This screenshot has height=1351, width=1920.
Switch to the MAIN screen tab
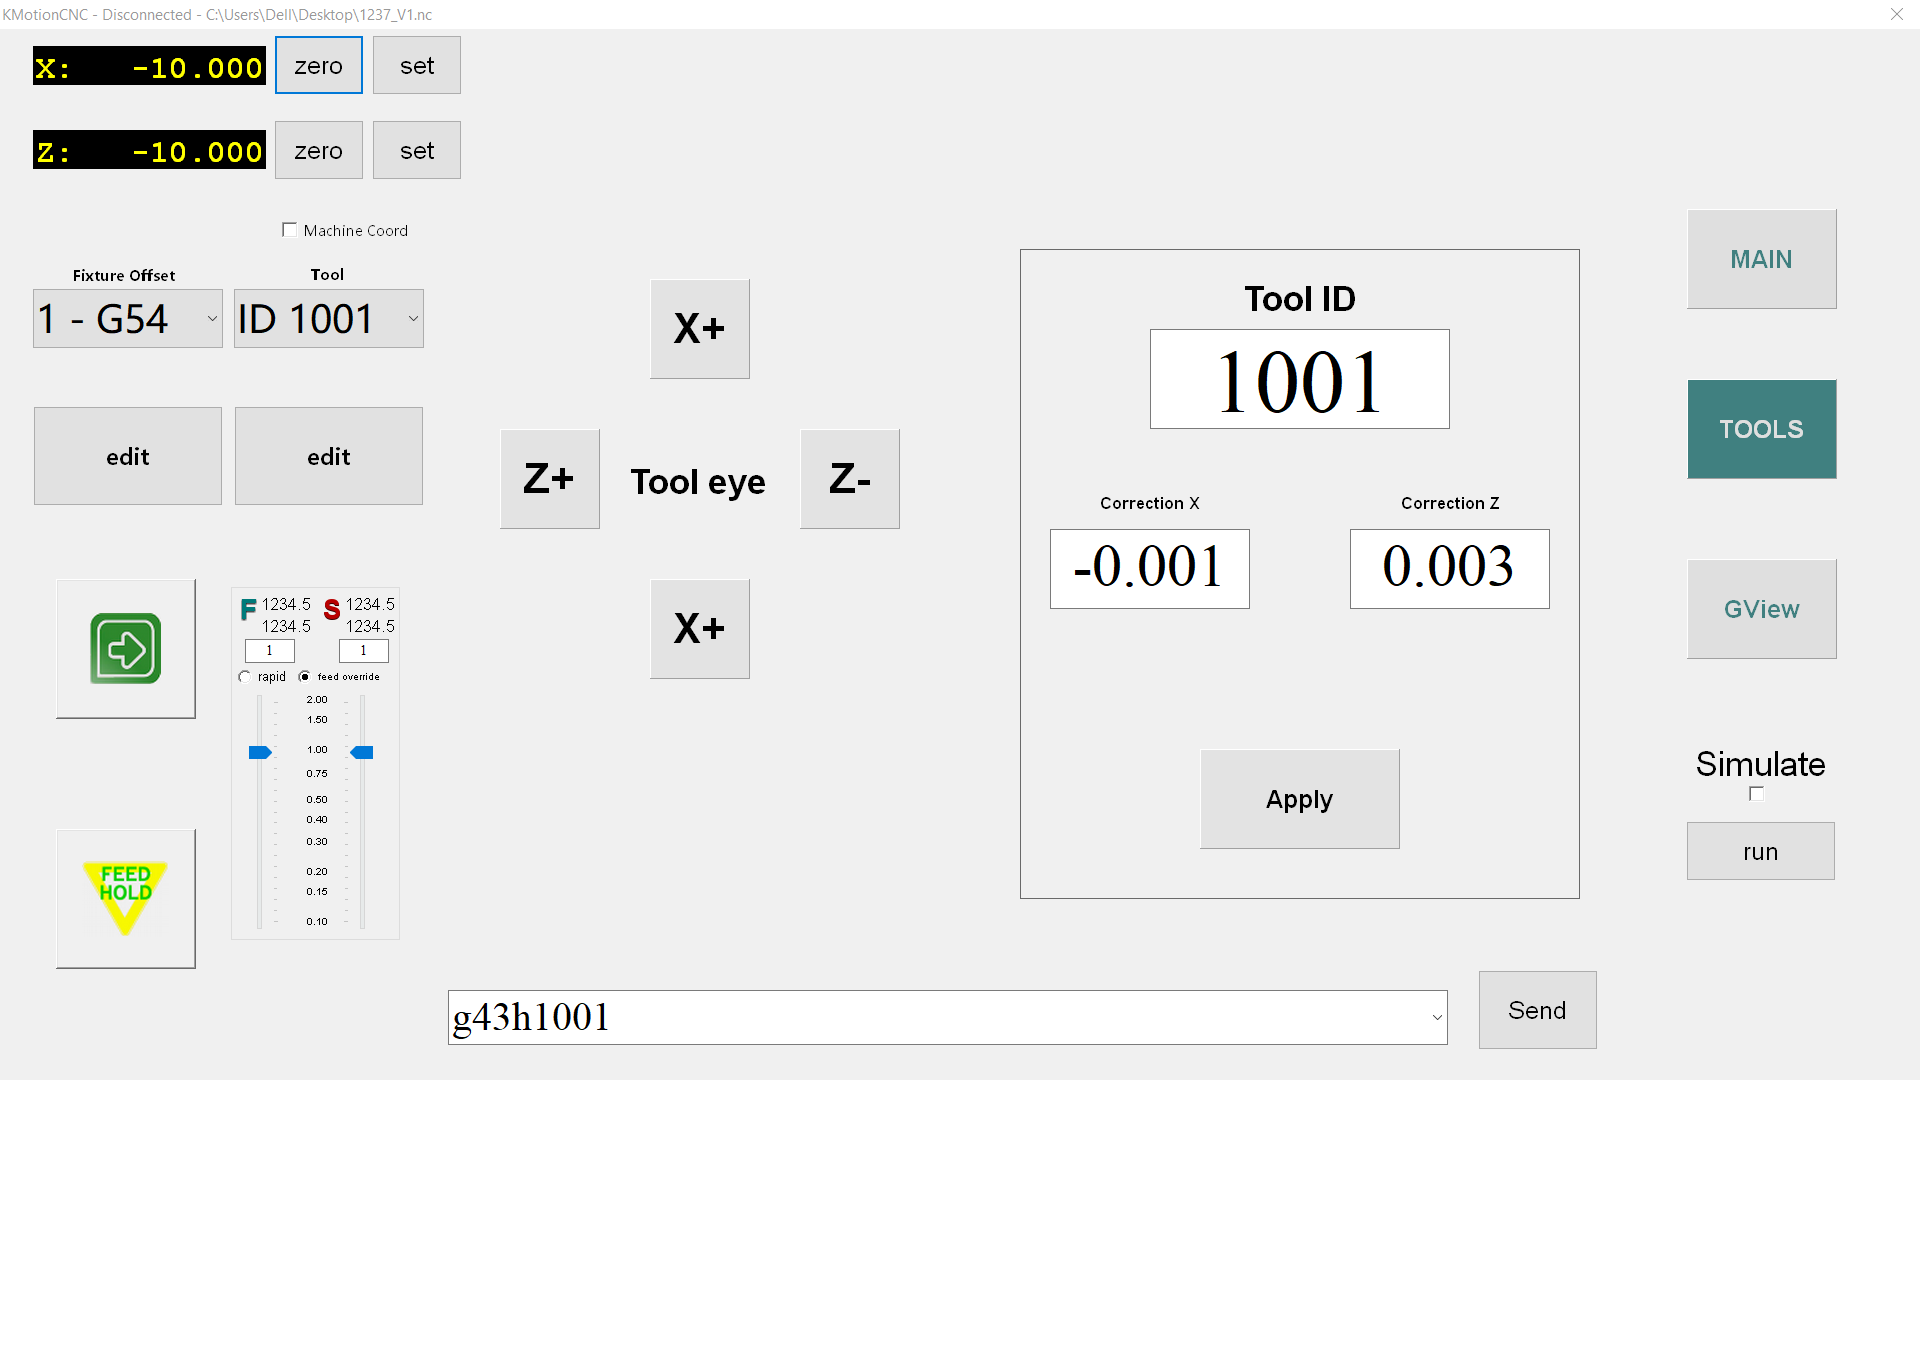tap(1761, 259)
